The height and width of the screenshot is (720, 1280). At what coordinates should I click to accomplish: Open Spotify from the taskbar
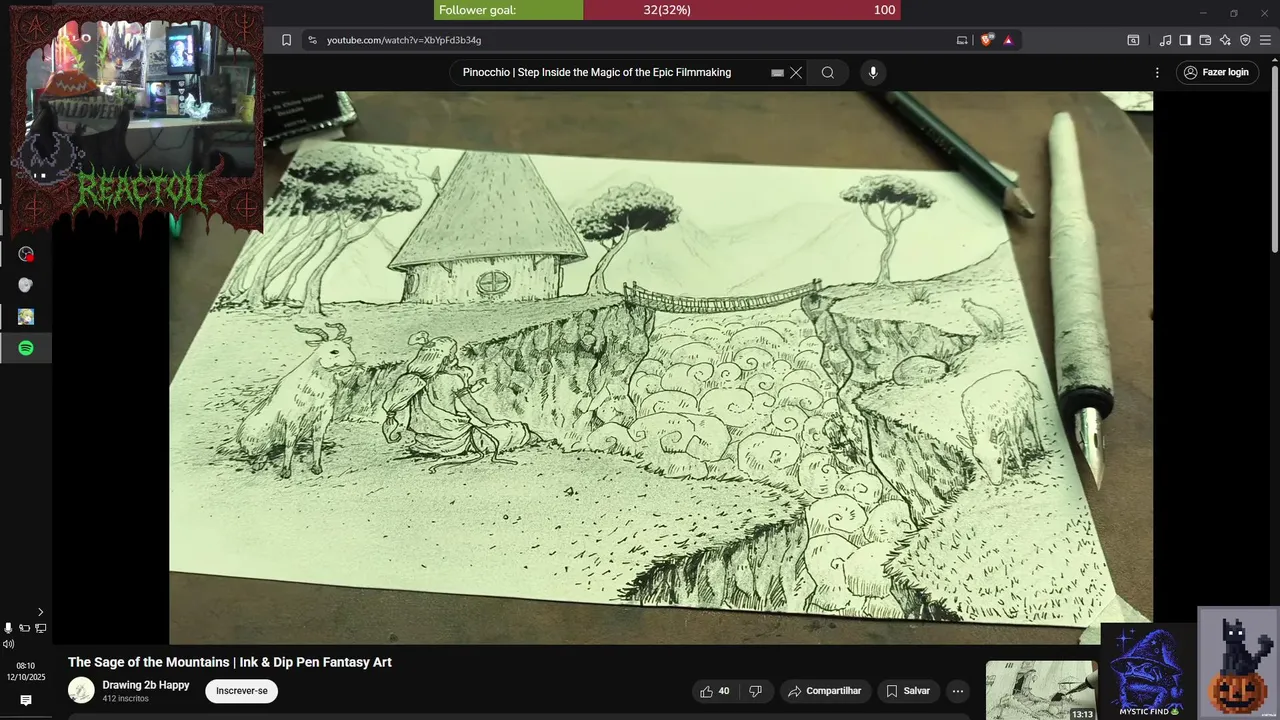tap(26, 348)
